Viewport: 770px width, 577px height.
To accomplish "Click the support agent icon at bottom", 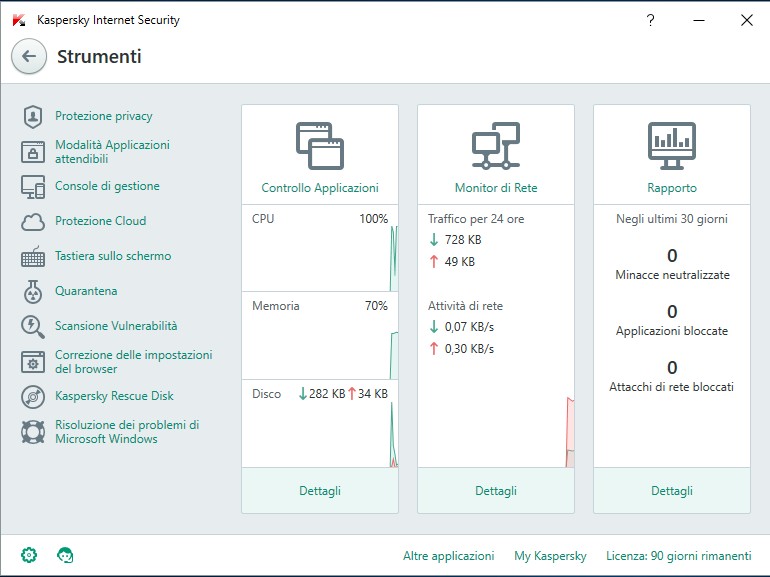I will 65,555.
